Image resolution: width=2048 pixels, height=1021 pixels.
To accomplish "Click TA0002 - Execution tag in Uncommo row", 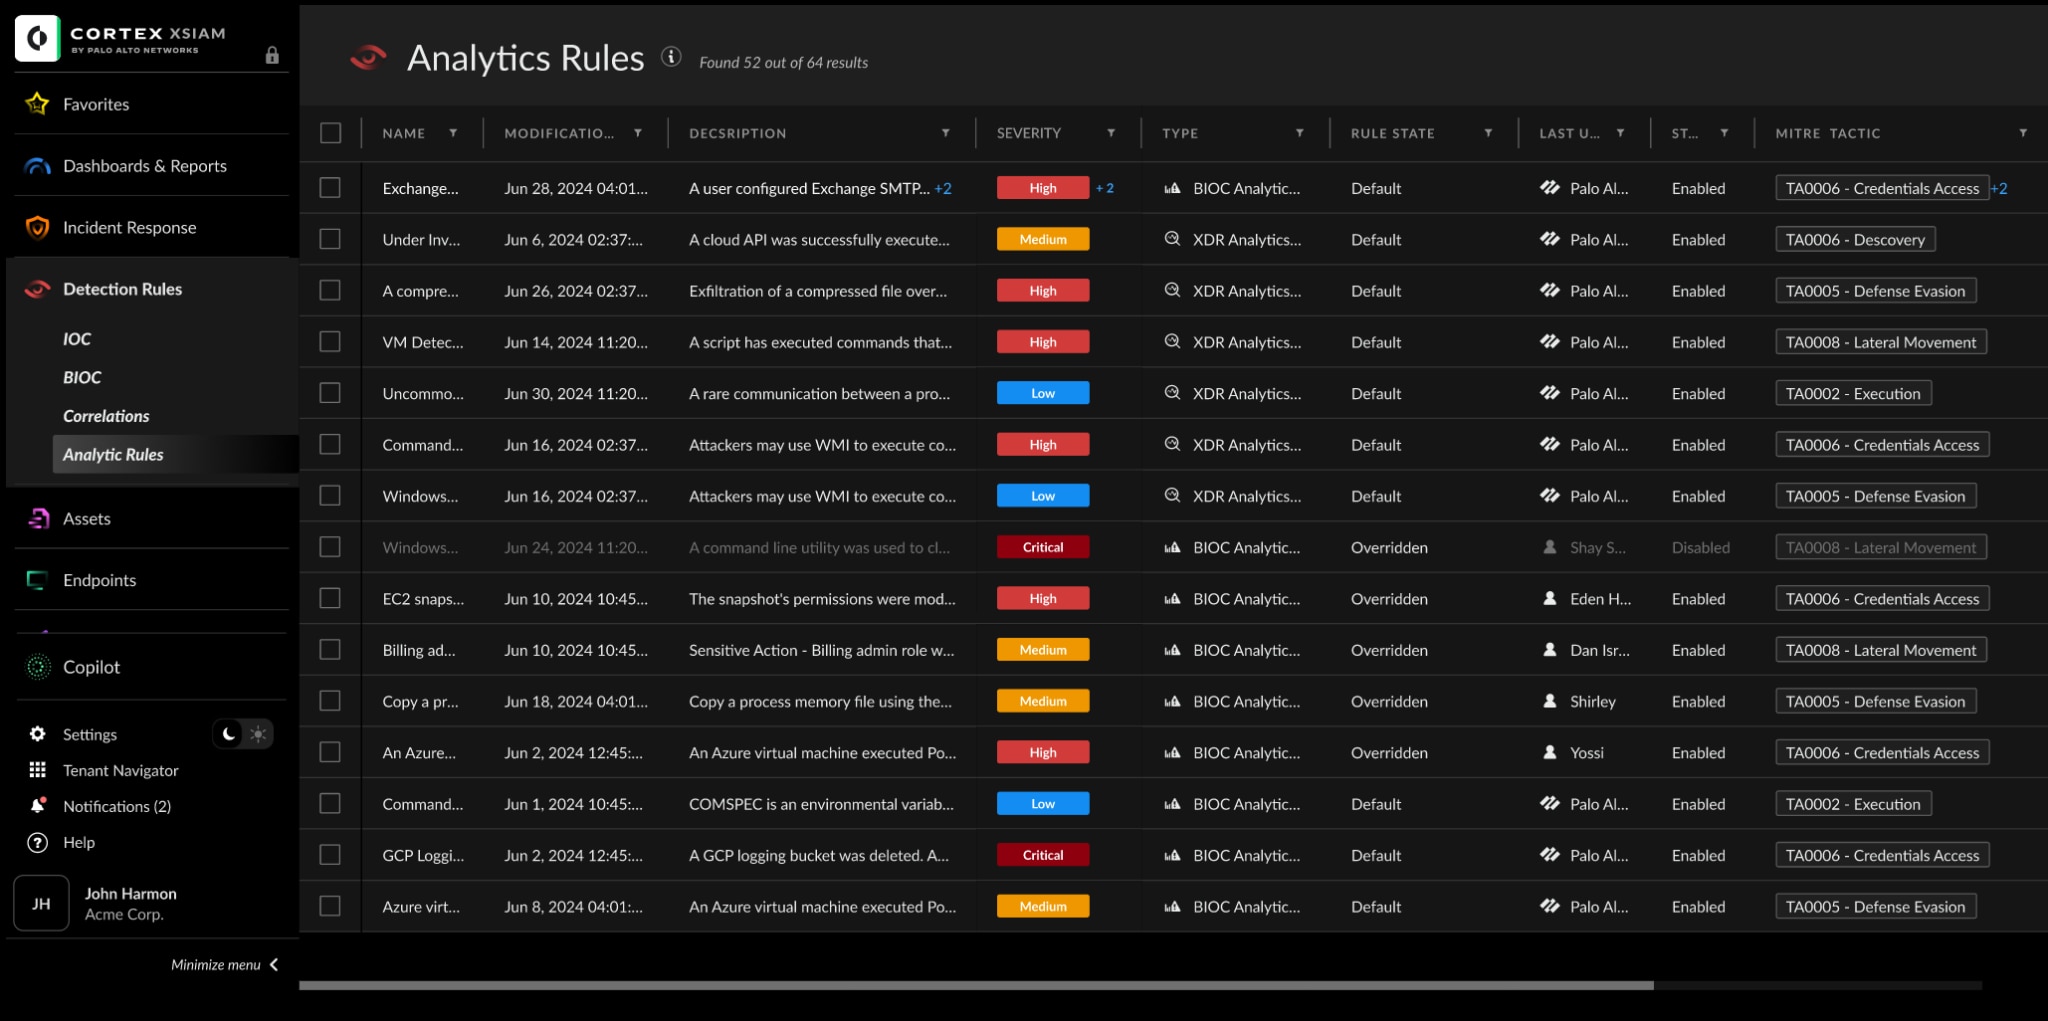I will pos(1853,393).
